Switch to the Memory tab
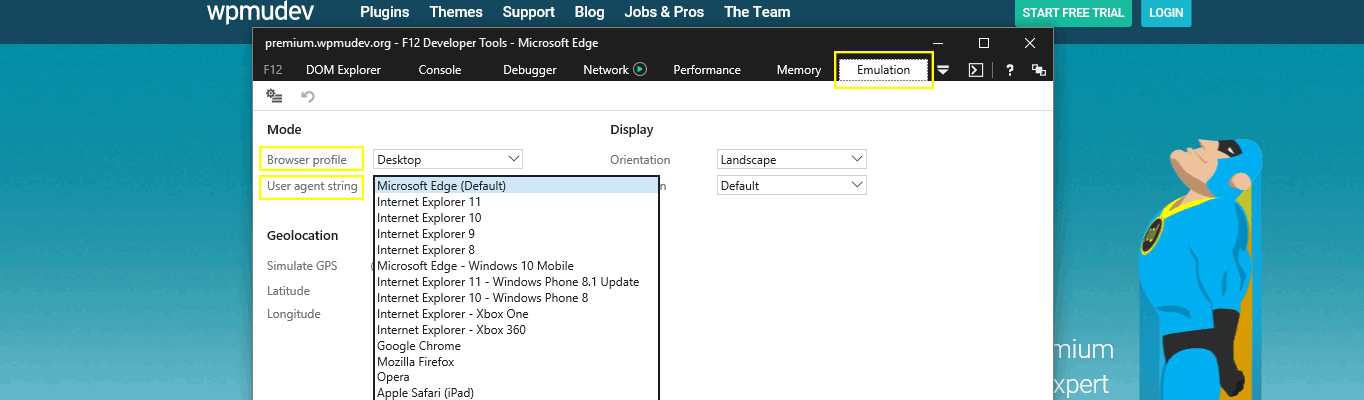 [x=799, y=70]
